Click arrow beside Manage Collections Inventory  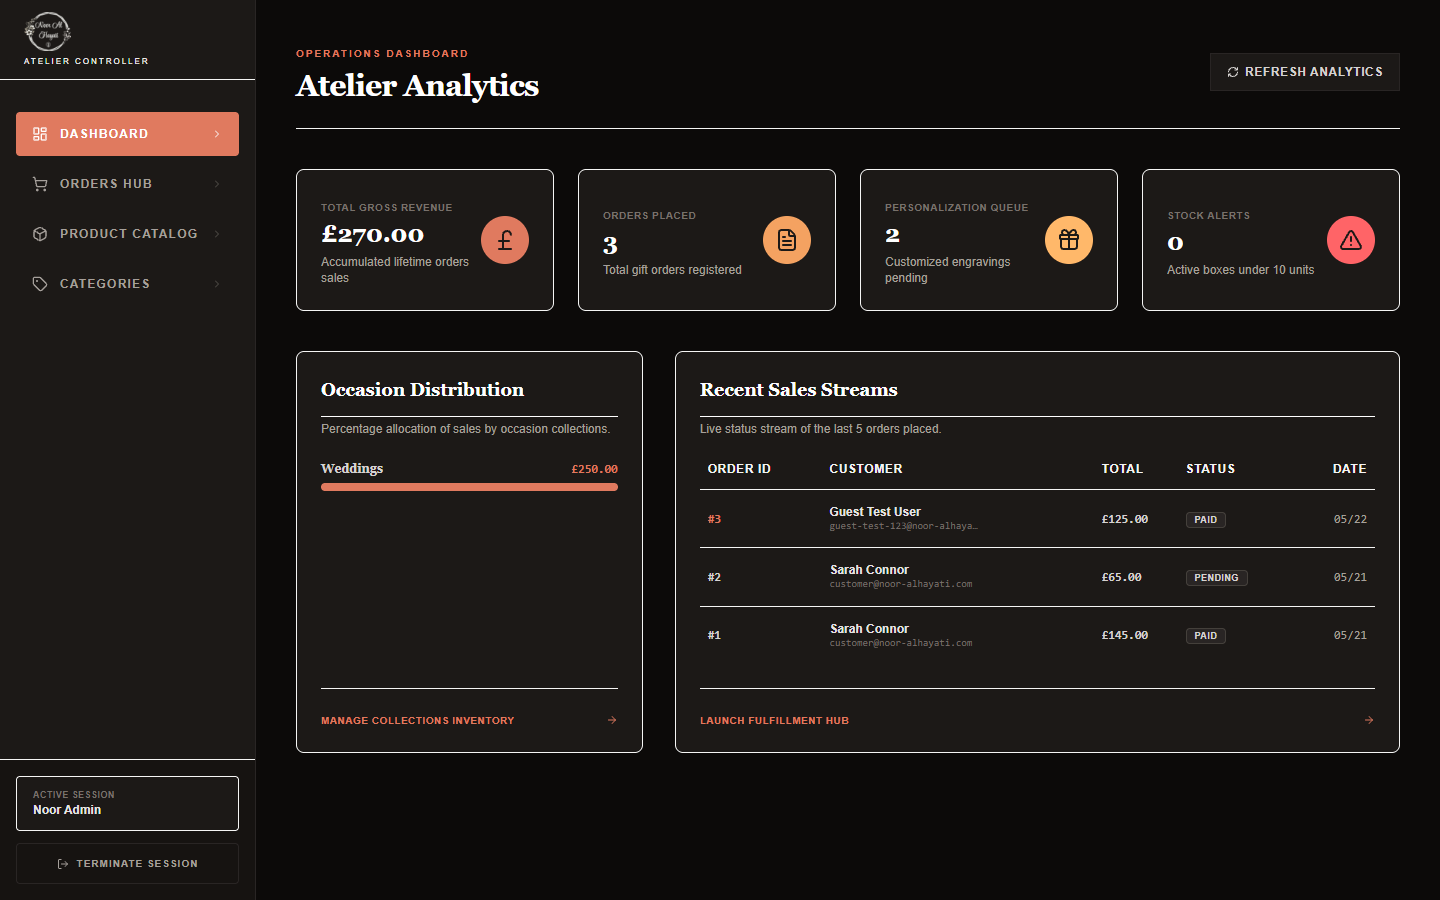(x=612, y=720)
